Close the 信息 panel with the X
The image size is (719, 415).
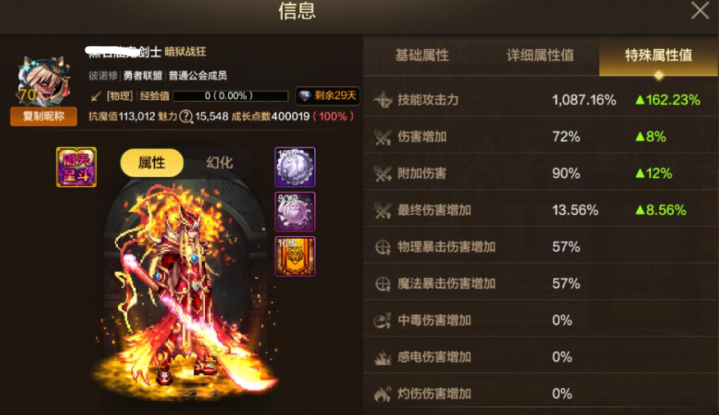[x=700, y=11]
